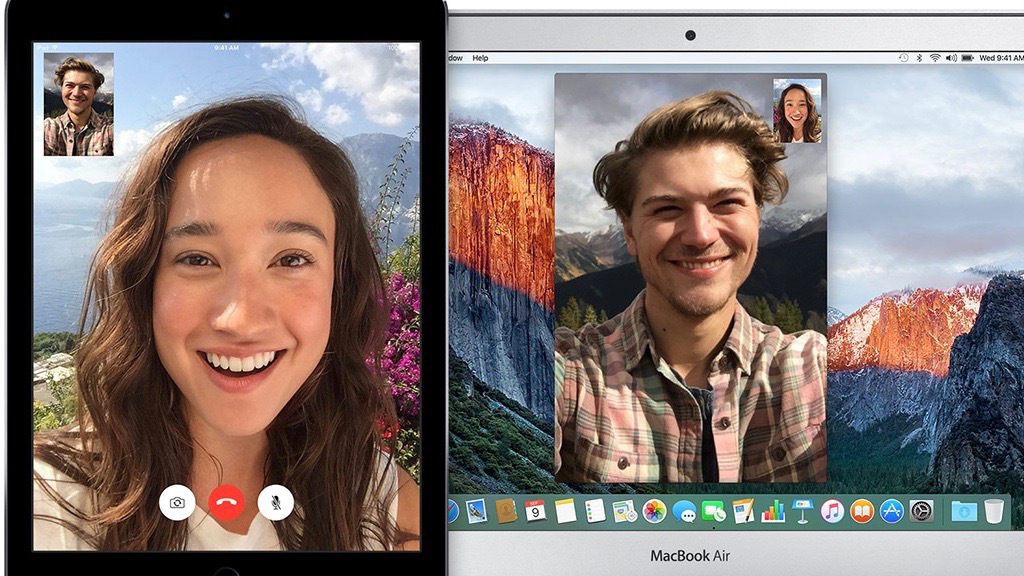The height and width of the screenshot is (576, 1024).
Task: Launch Keynote from the Dock
Action: pos(803,512)
